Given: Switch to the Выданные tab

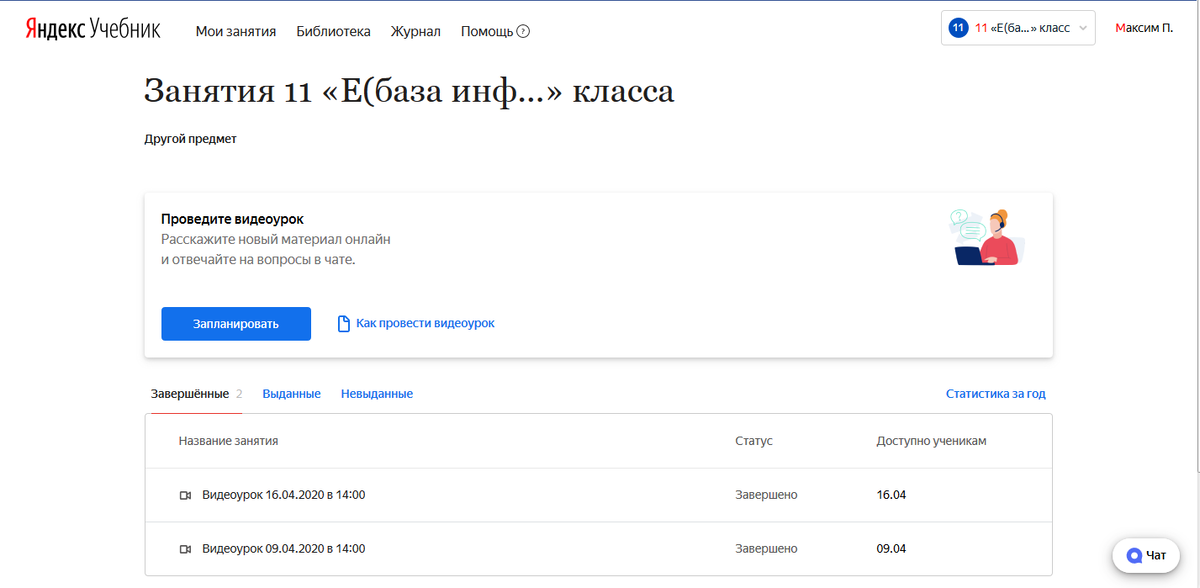Looking at the screenshot, I should (291, 393).
